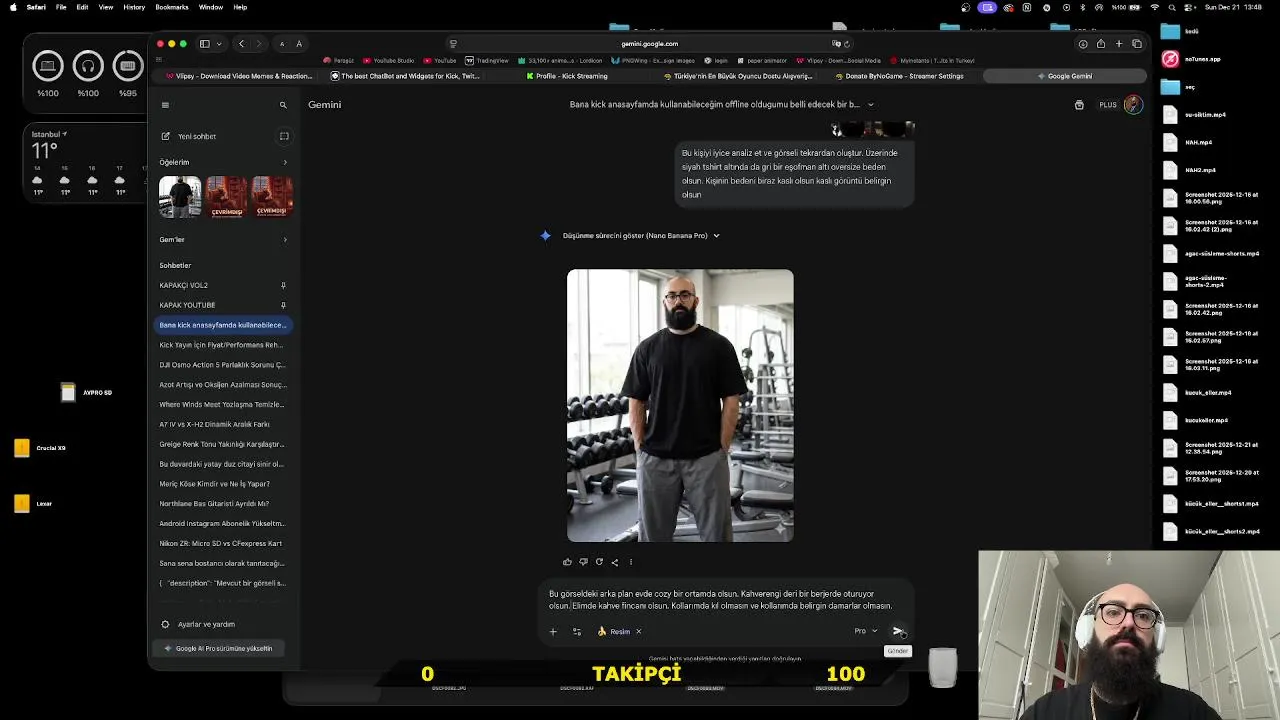Open the gym man thumbnail in Öğelerim
The height and width of the screenshot is (720, 1280).
pos(180,197)
